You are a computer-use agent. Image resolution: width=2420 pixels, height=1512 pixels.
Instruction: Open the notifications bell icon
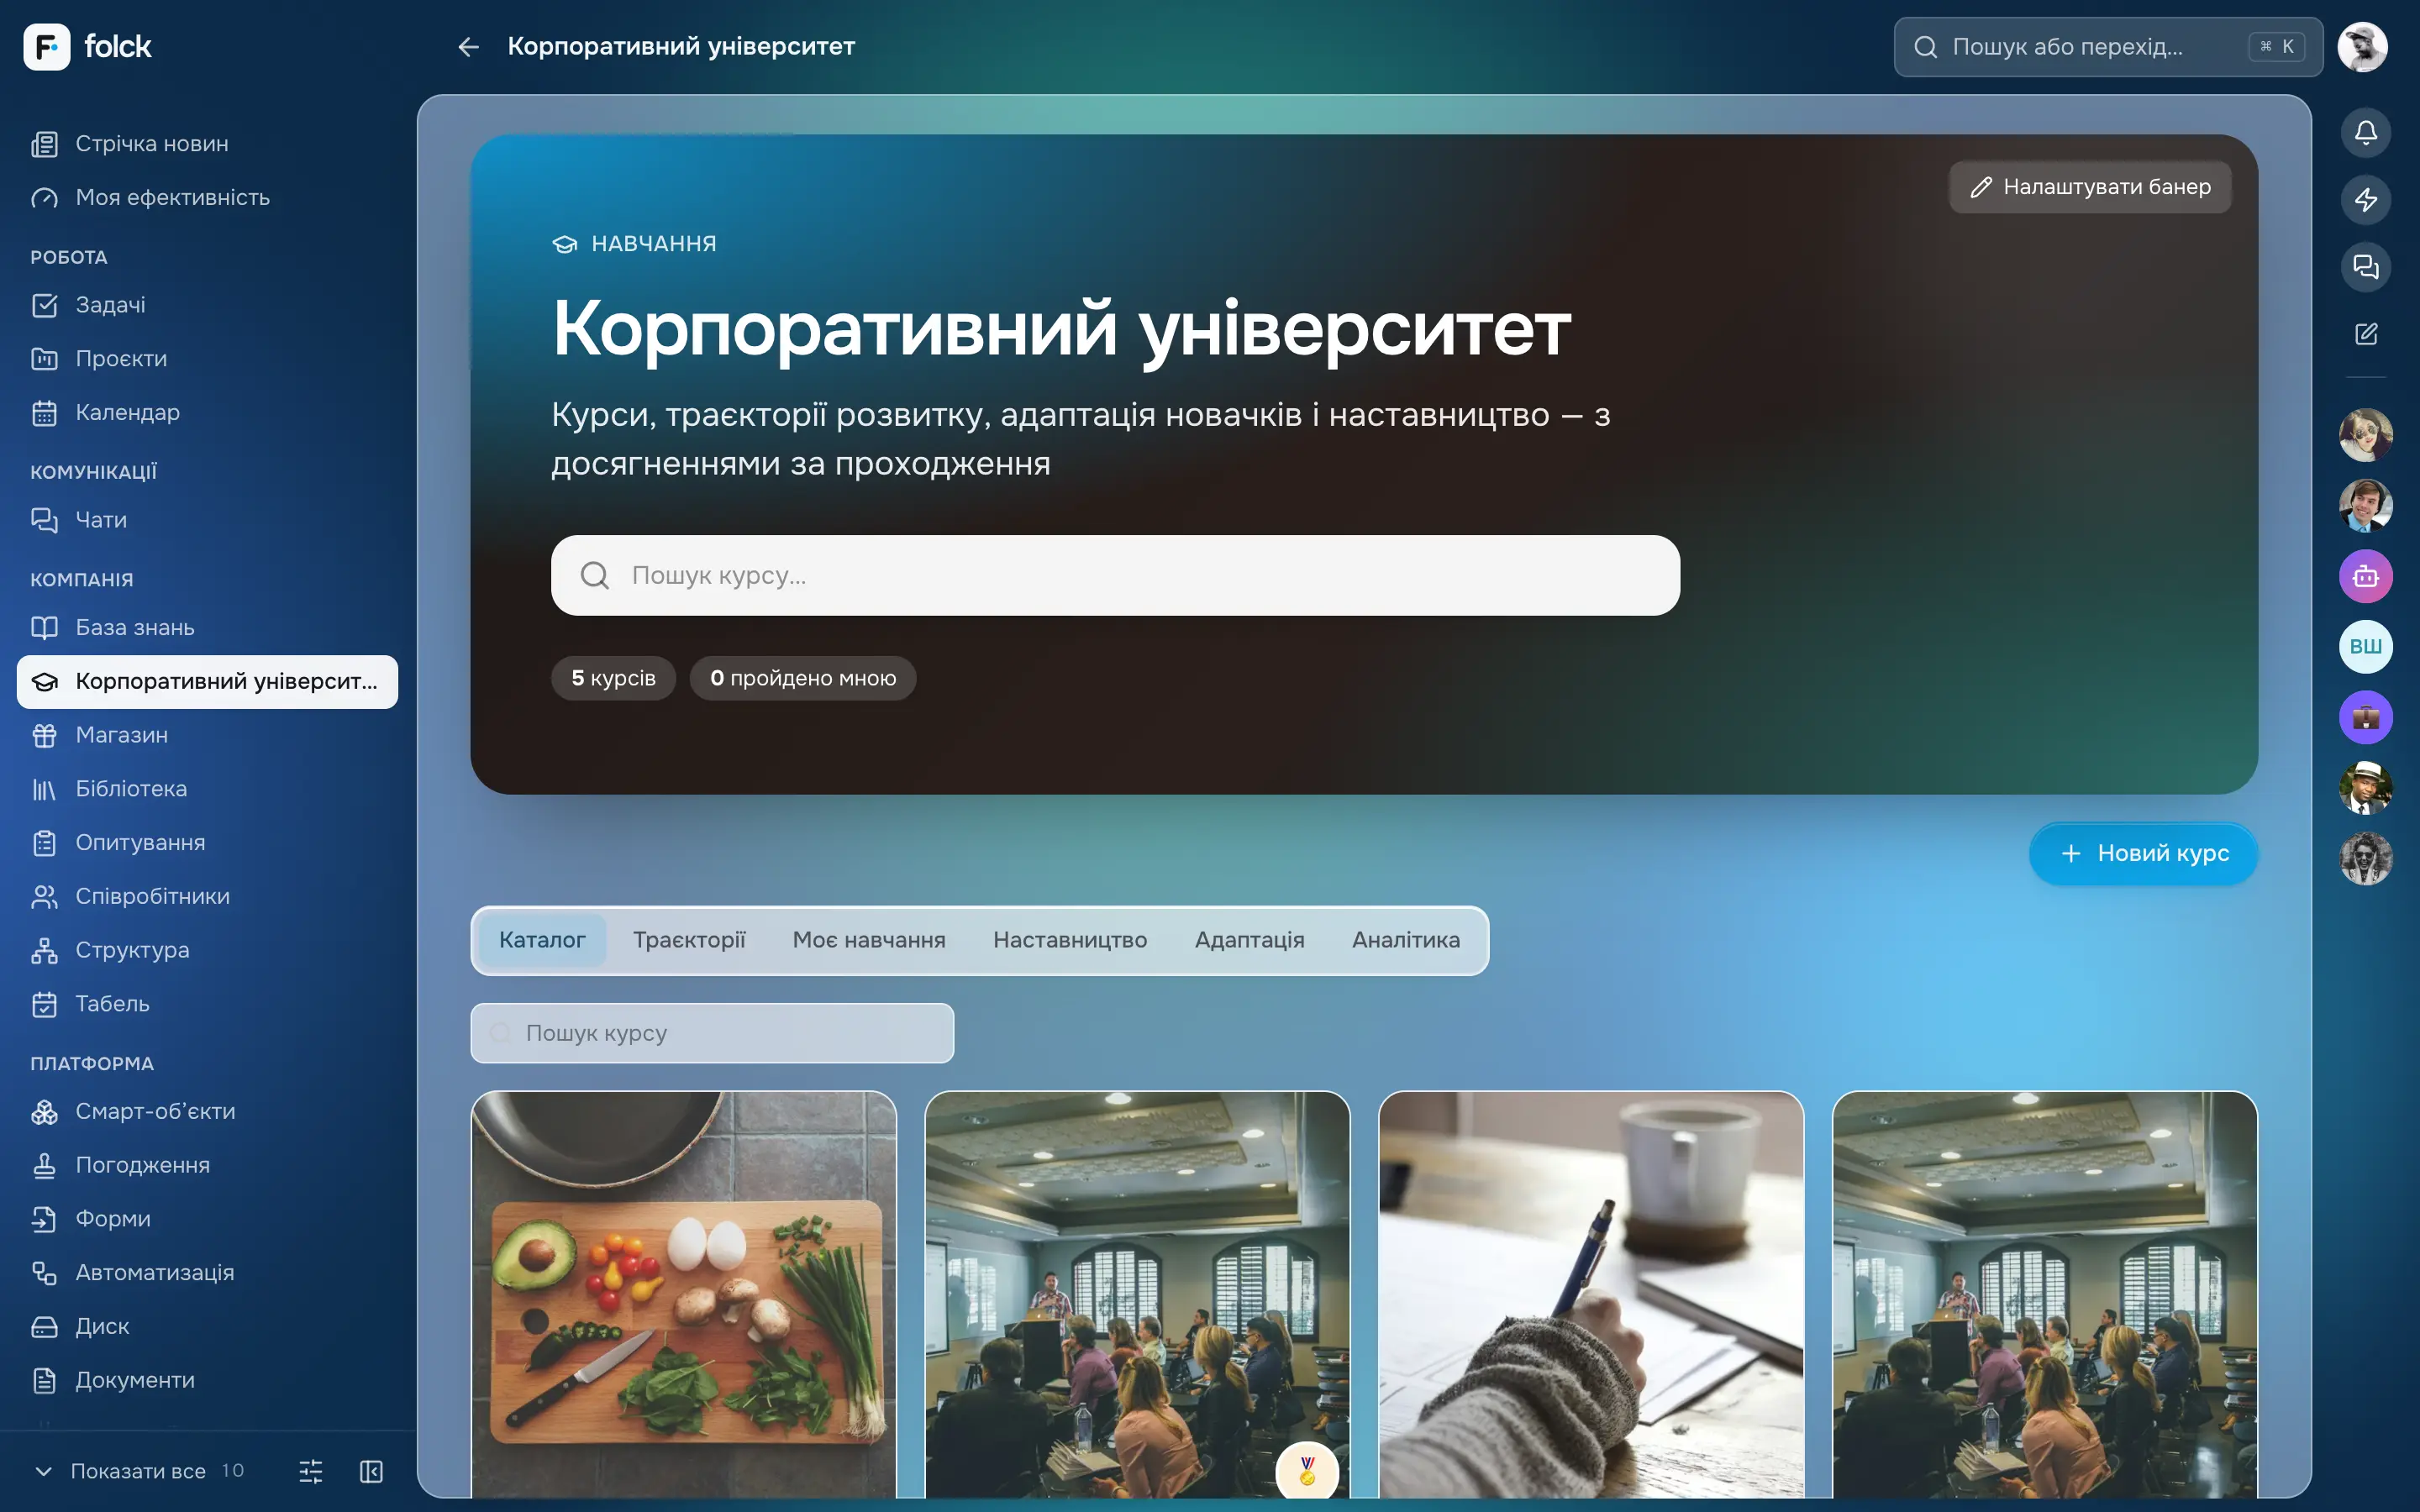pos(2365,132)
